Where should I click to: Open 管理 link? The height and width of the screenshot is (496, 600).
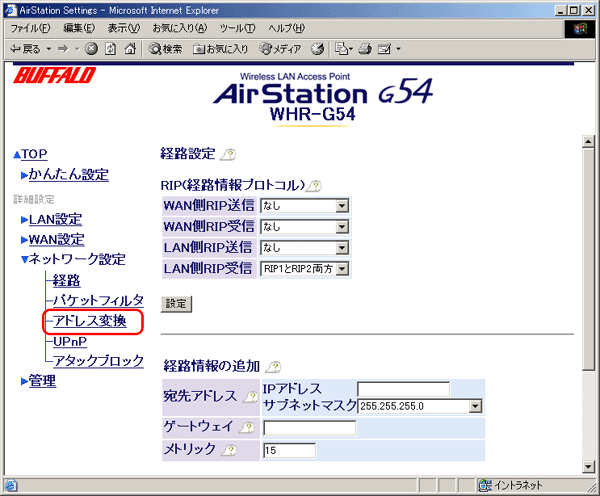42,381
